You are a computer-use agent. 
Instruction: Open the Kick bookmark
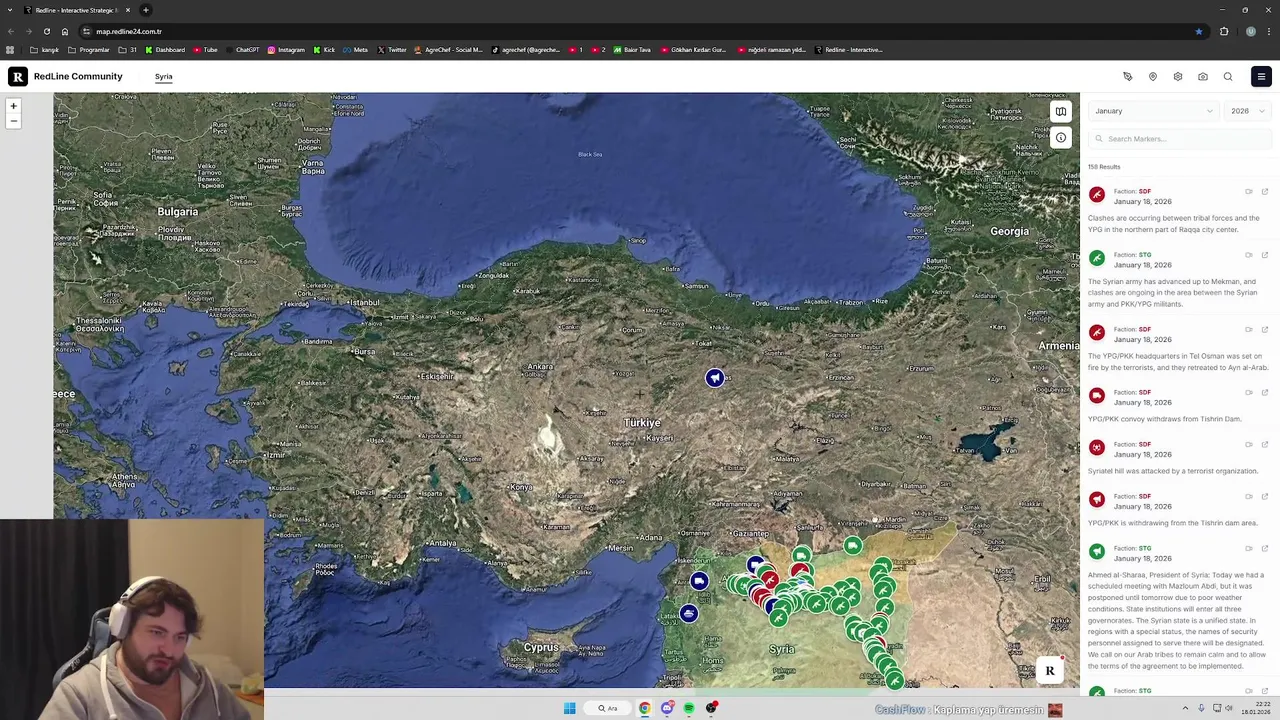pos(324,50)
